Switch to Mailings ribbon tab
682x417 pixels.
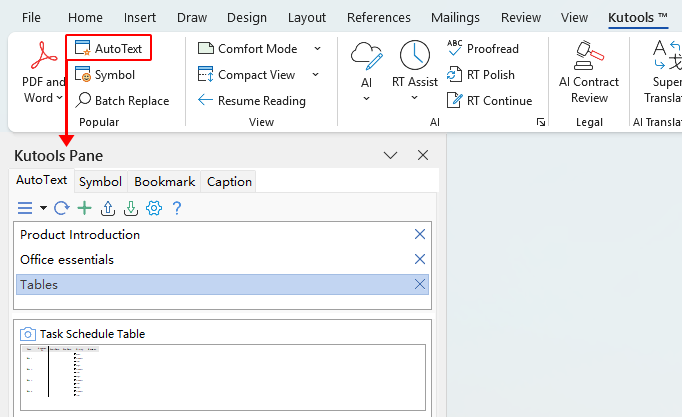tap(455, 18)
